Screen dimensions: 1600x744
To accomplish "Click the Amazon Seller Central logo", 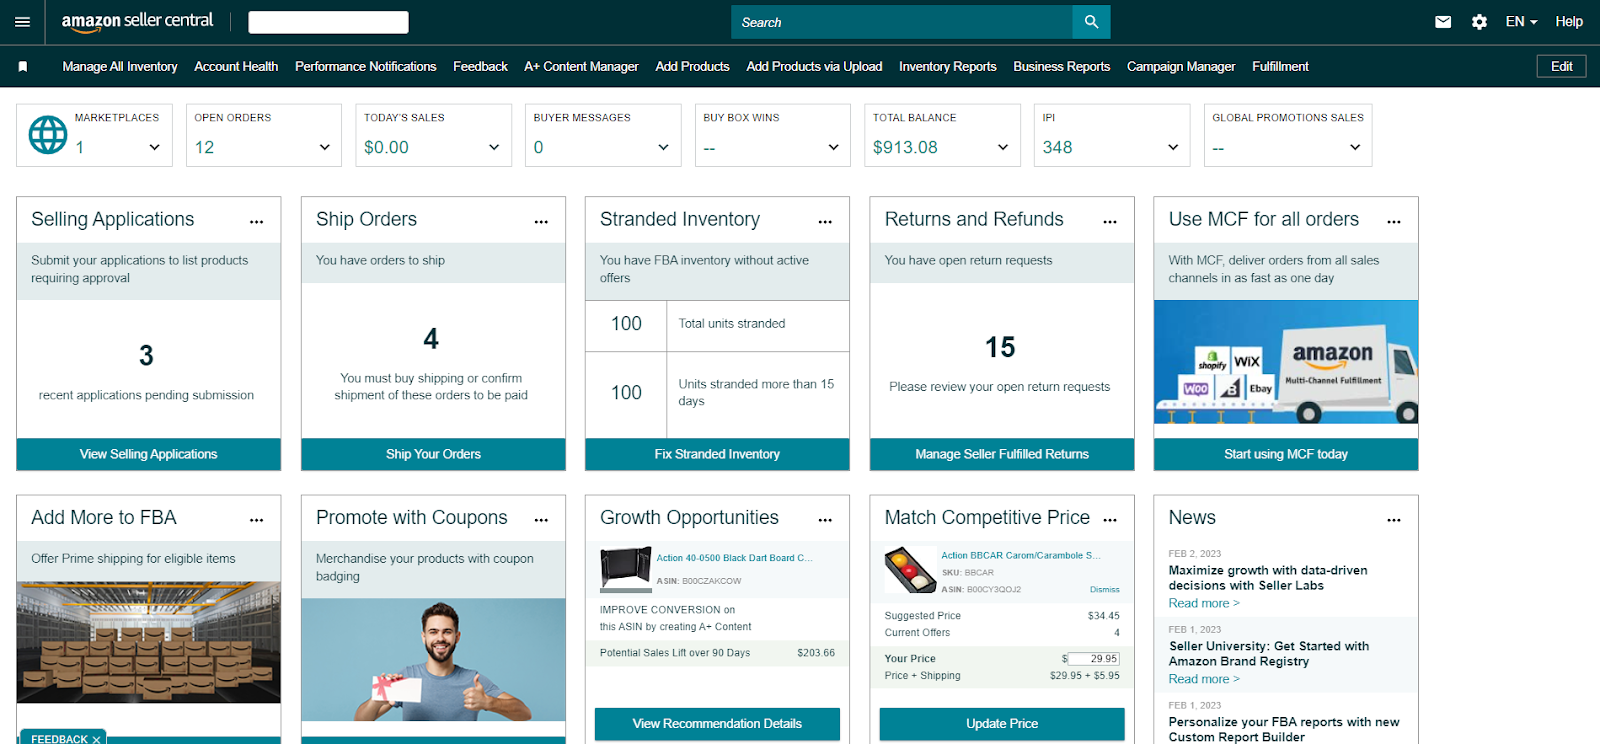I will click(137, 21).
